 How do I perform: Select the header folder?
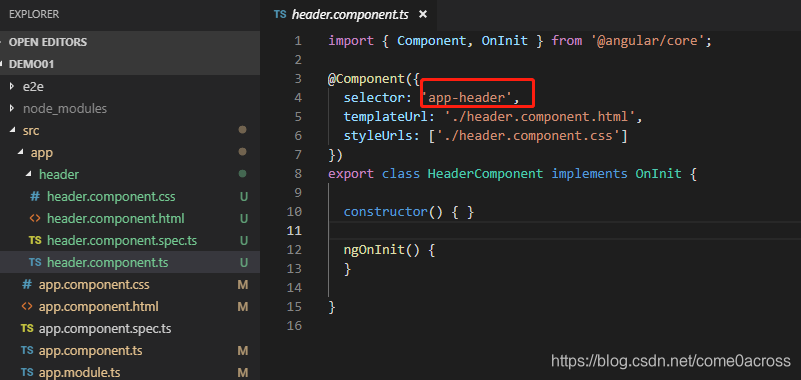click(x=59, y=175)
